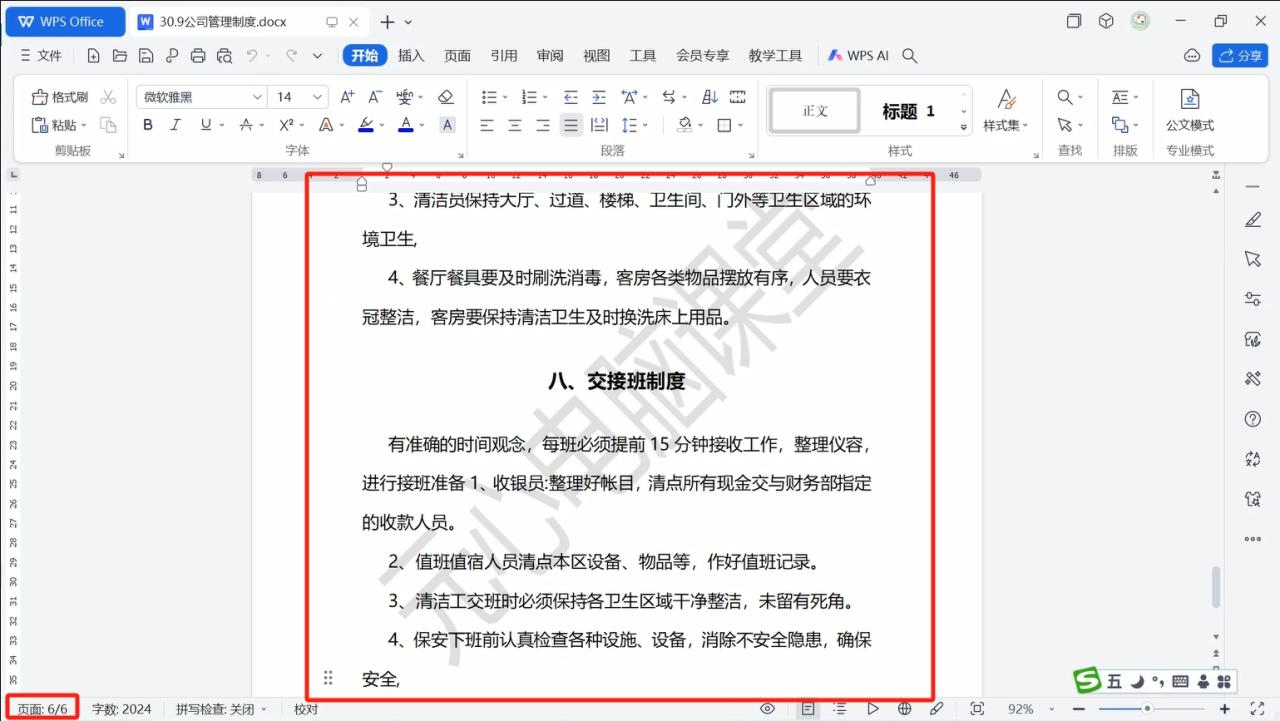Expand the line spacing dropdown arrow
Image resolution: width=1280 pixels, height=721 pixels.
click(x=645, y=125)
